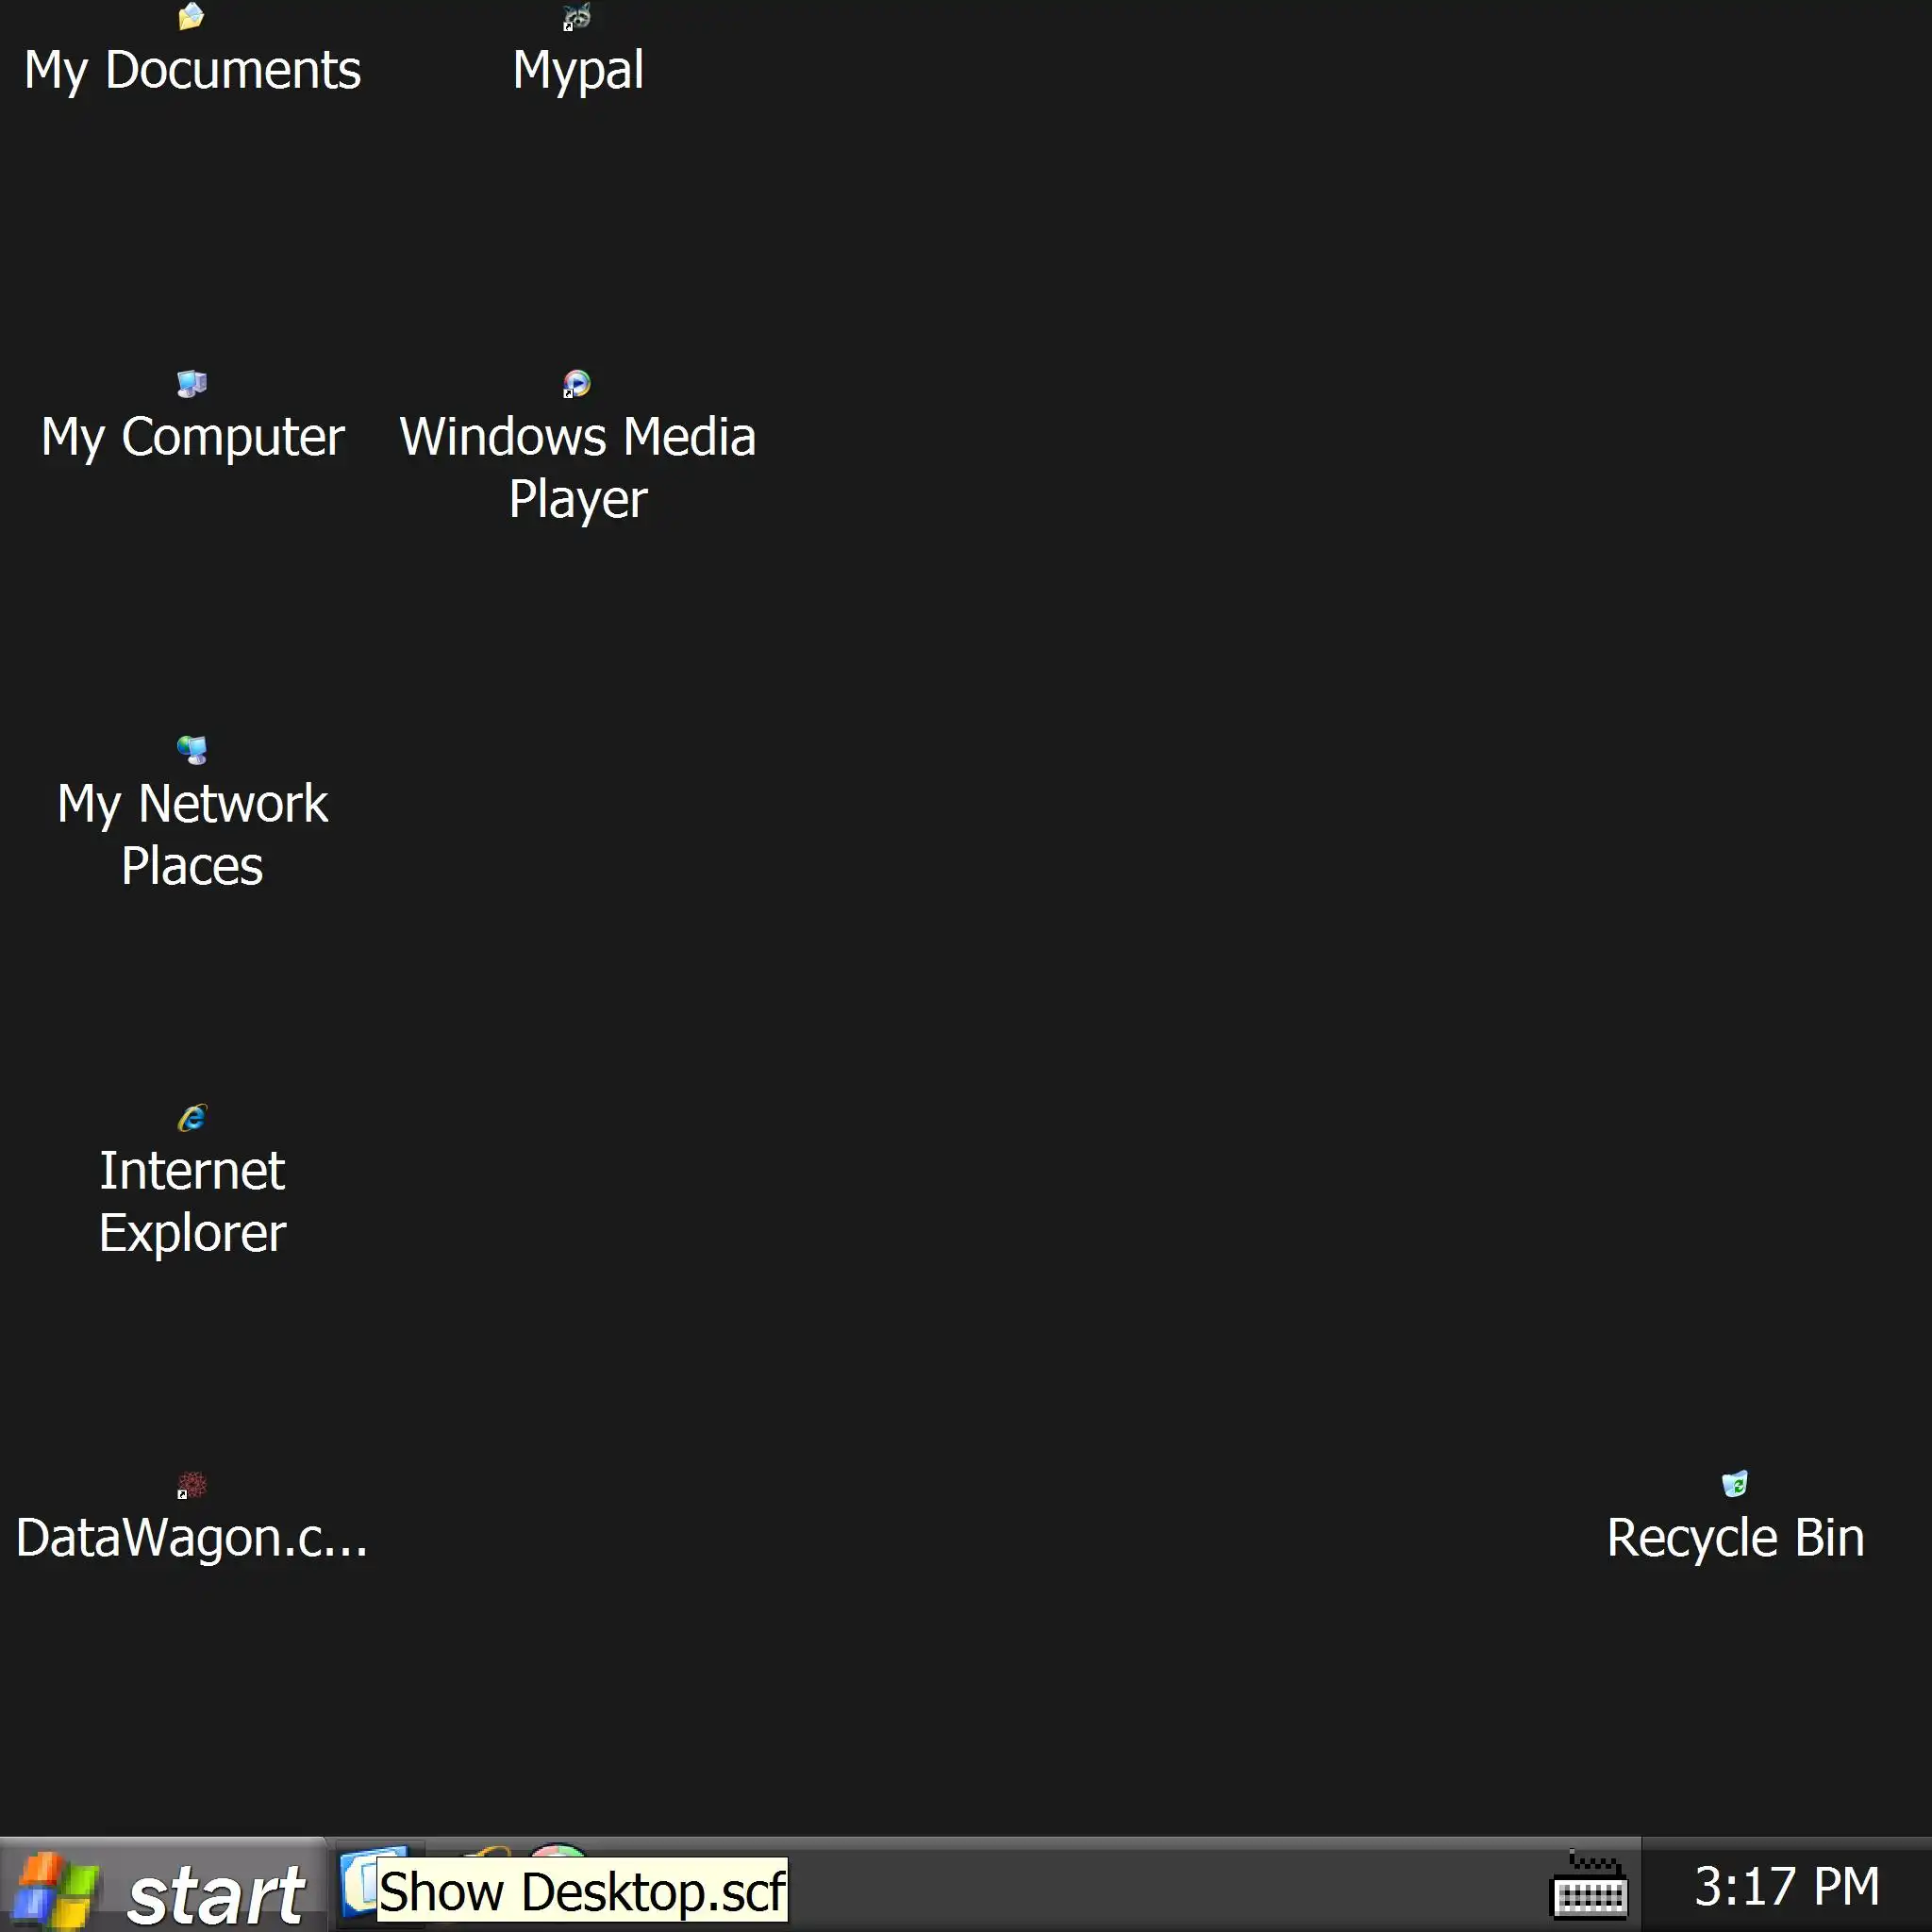Image resolution: width=1932 pixels, height=1932 pixels.
Task: Click the Recycle Bin label text
Action: pyautogui.click(x=1734, y=1538)
